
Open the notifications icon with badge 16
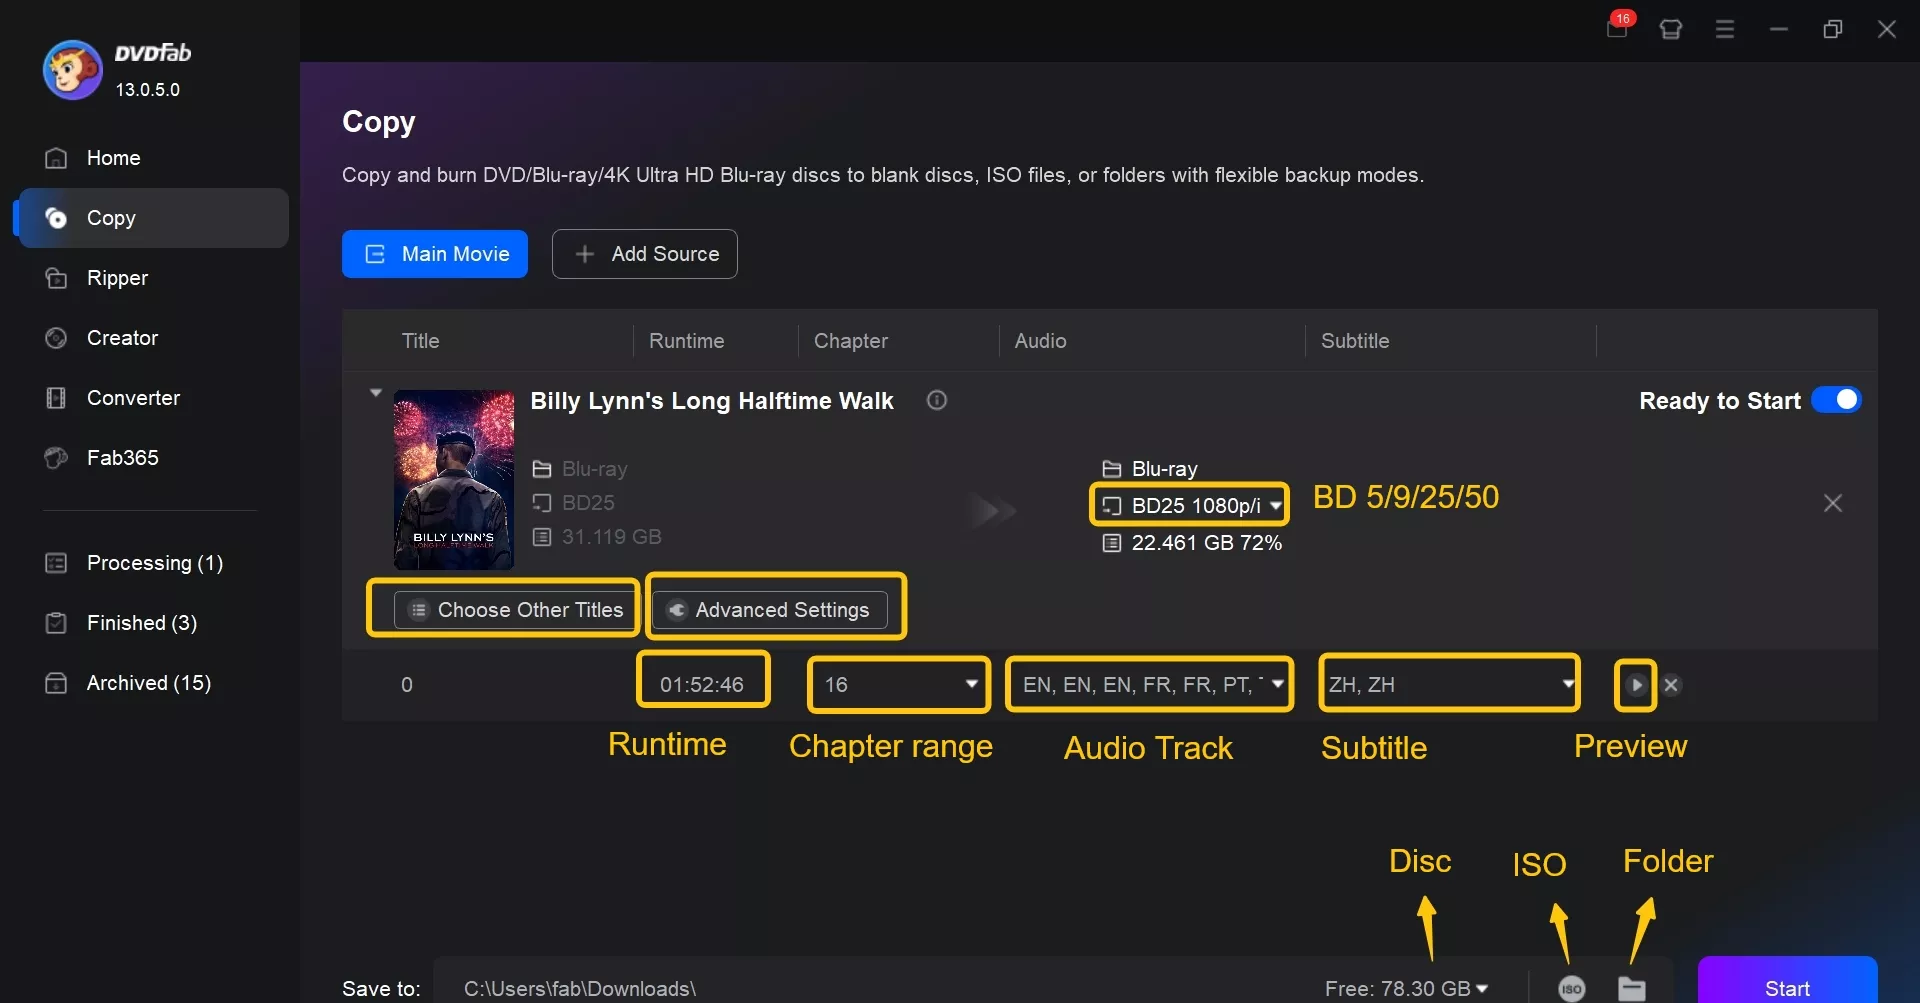coord(1616,29)
